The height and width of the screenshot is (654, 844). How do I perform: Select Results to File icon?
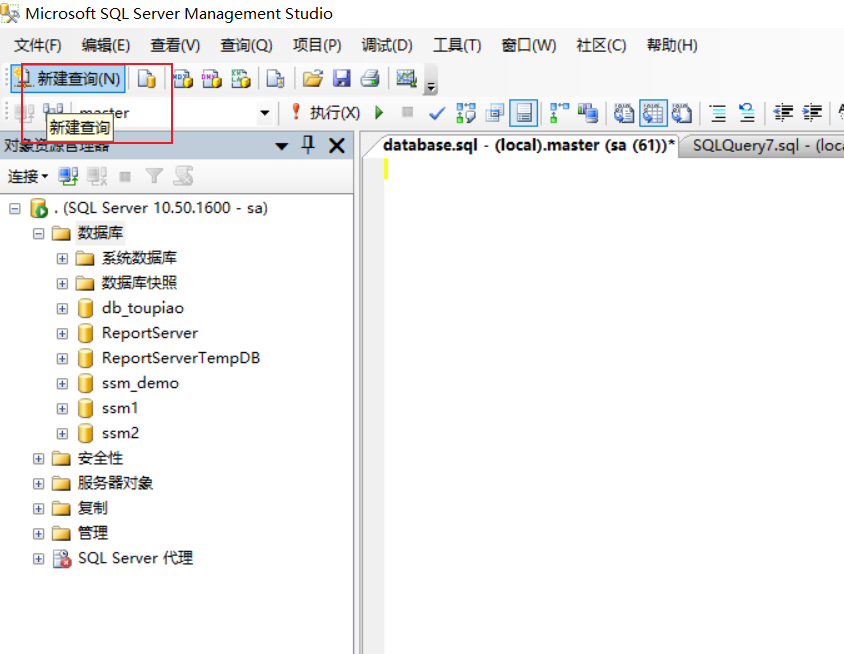[x=682, y=113]
